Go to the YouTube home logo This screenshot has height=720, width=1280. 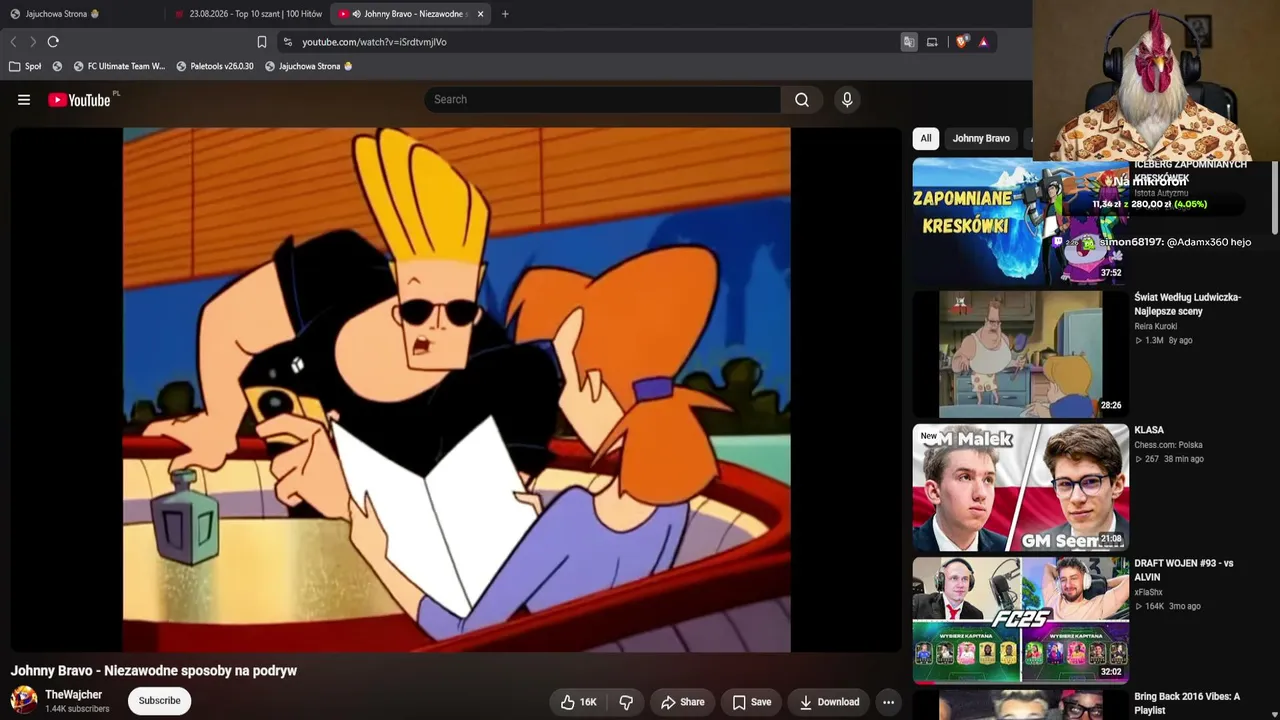(79, 100)
